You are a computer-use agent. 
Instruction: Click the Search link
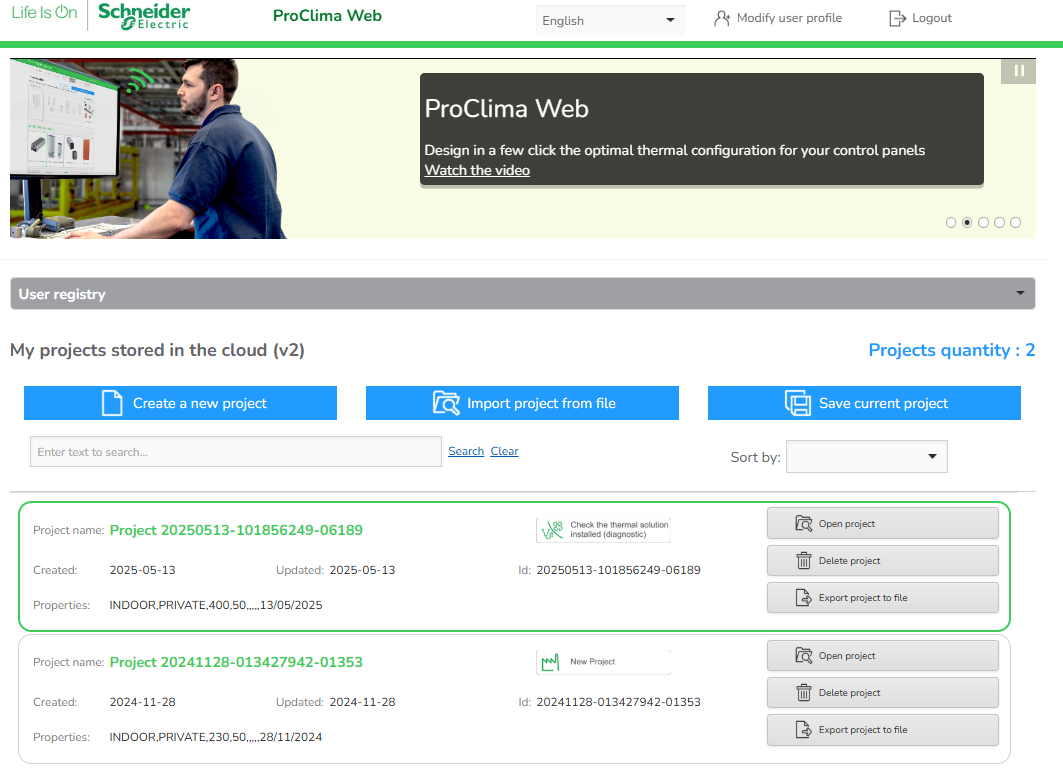(x=466, y=451)
